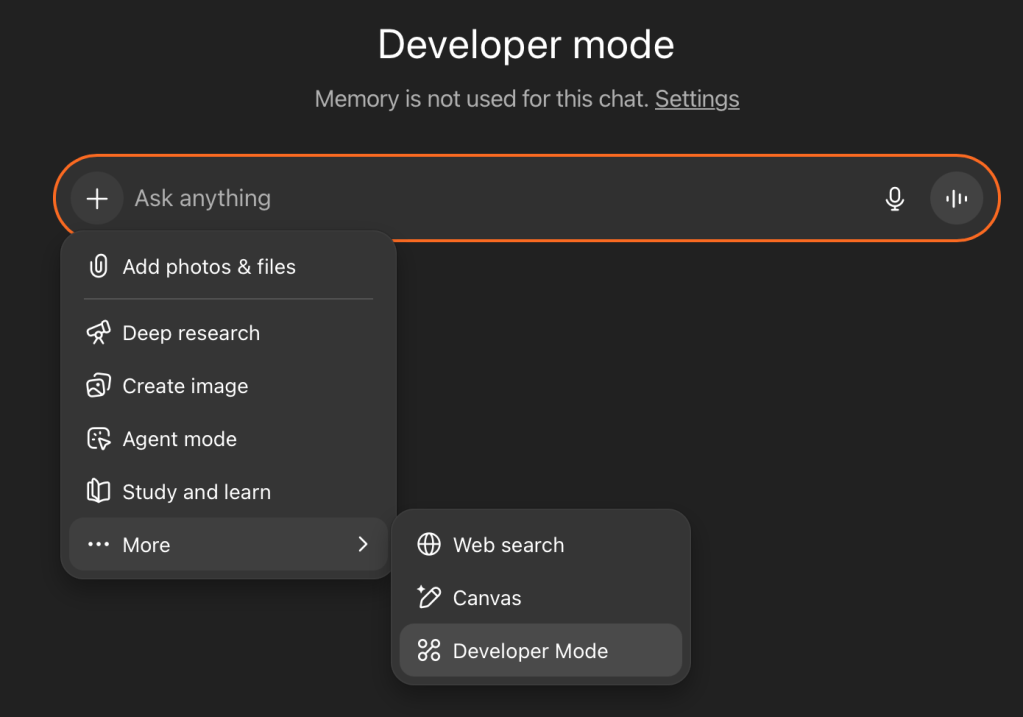Click the Agent mode icon
The height and width of the screenshot is (717, 1023).
tap(98, 439)
